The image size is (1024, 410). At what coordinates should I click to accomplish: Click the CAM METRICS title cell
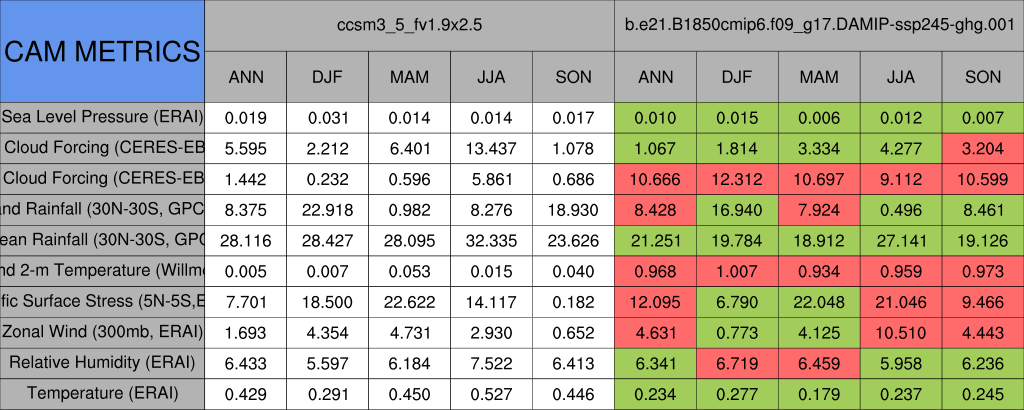coord(102,50)
